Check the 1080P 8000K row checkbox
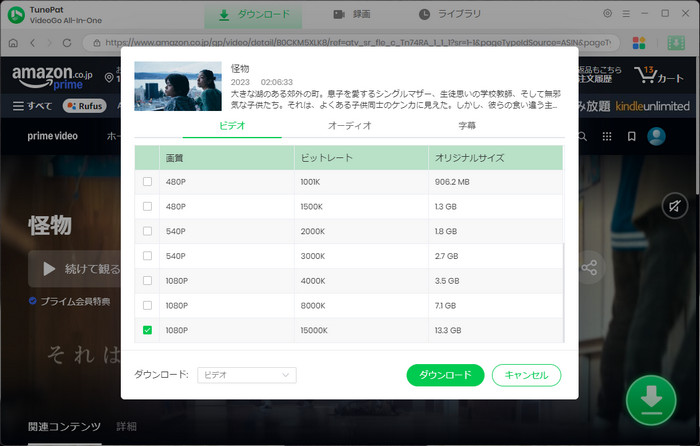Image resolution: width=700 pixels, height=446 pixels. pos(147,305)
